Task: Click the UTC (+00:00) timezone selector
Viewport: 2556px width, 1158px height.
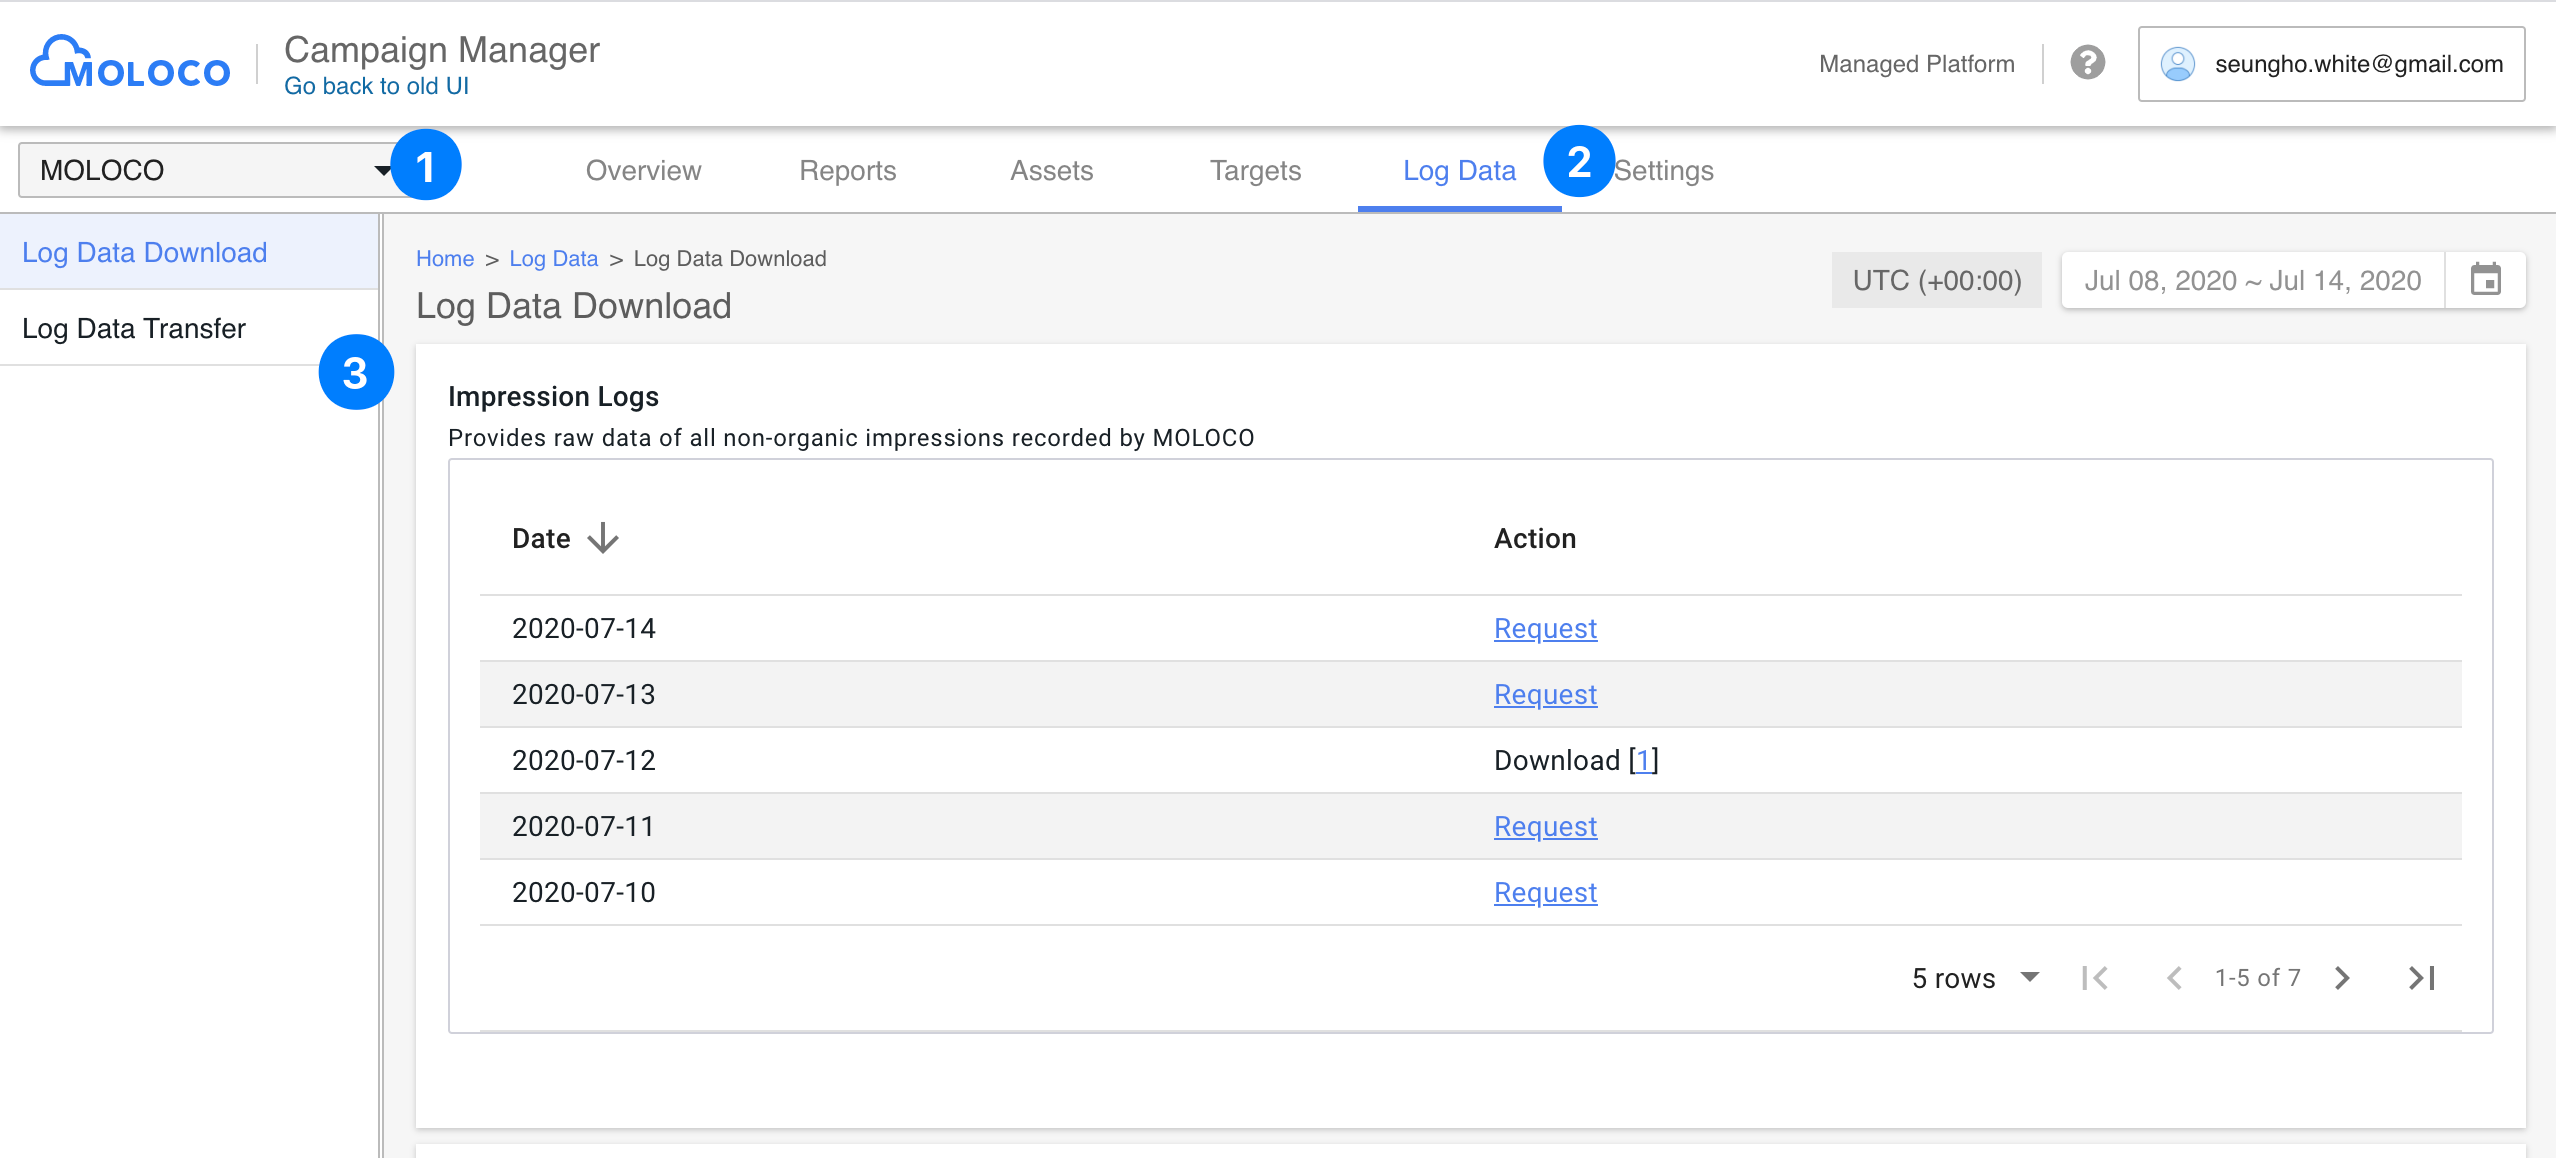Action: pyautogui.click(x=1936, y=280)
